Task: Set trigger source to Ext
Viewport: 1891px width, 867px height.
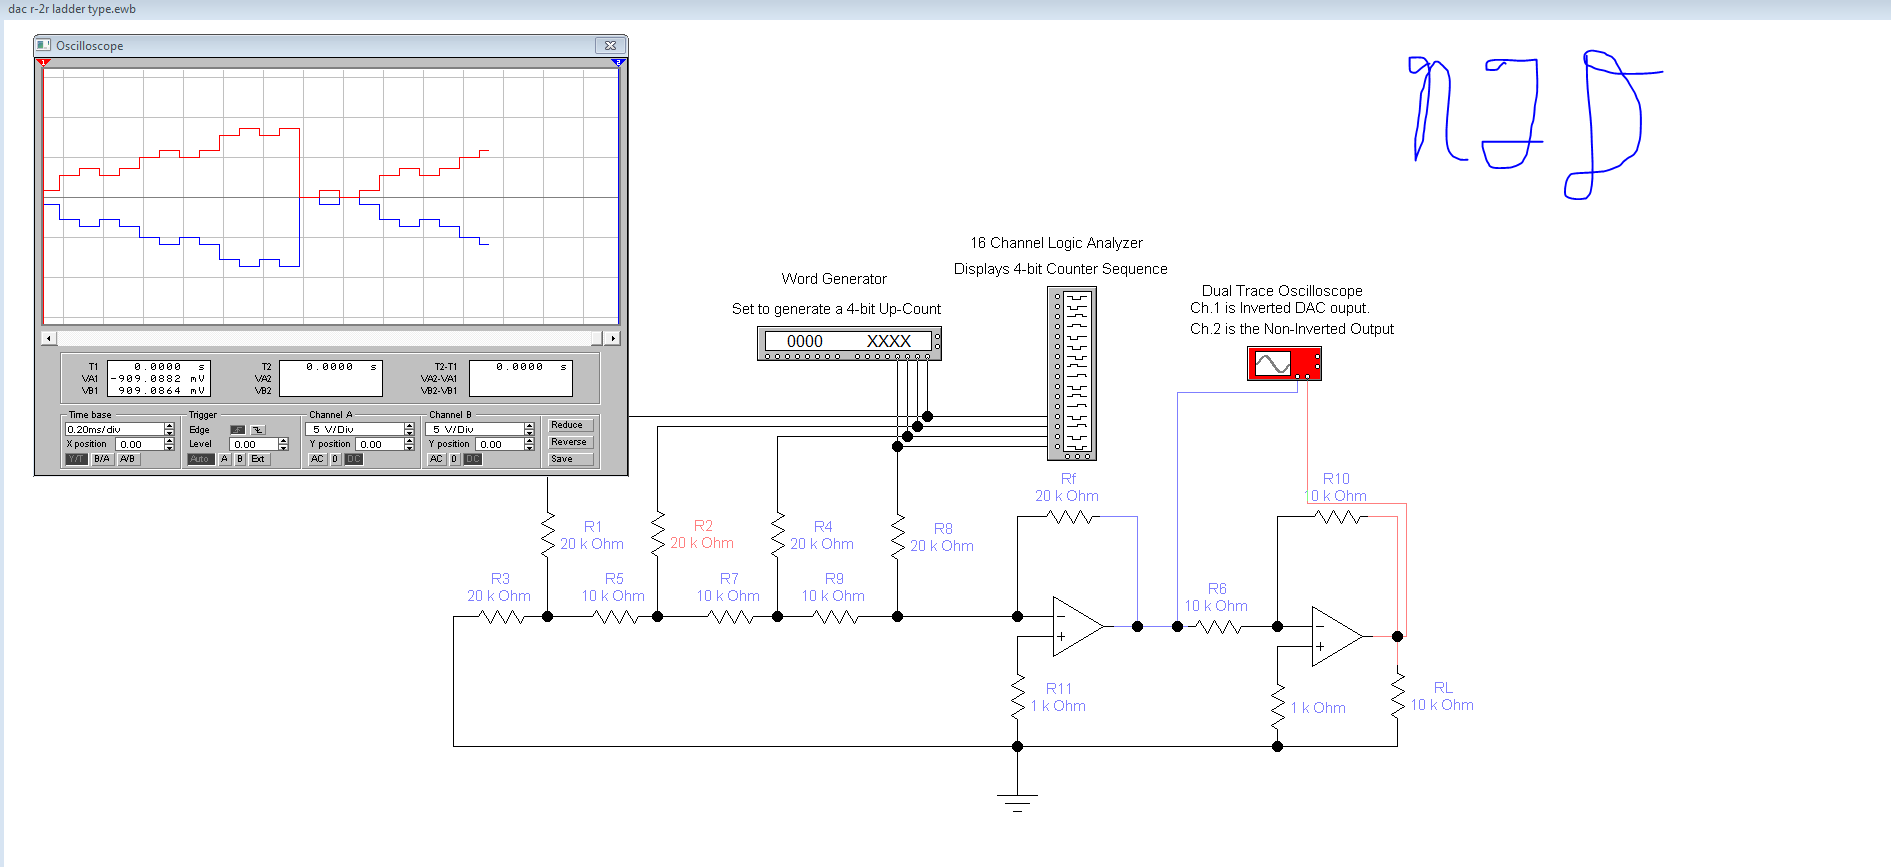Action: [258, 459]
